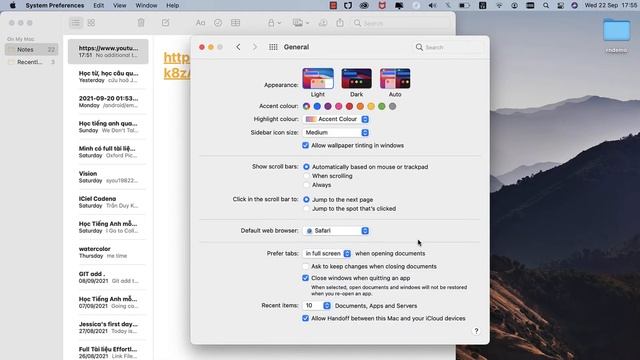640x360 pixels.
Task: Open Control Centre in menu bar
Action: (560, 5)
